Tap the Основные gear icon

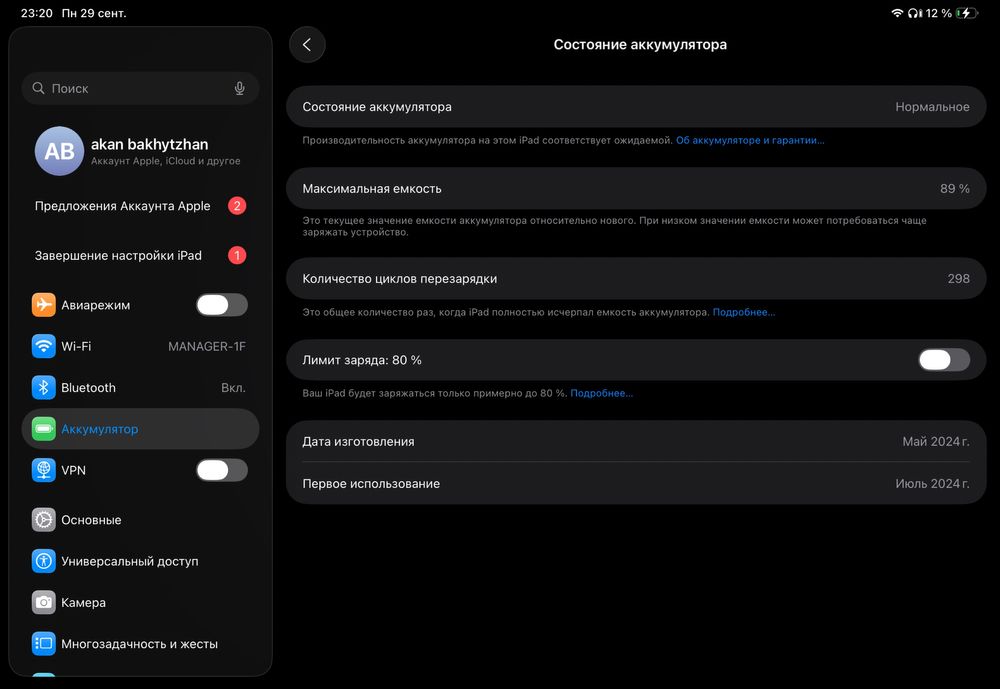[43, 520]
